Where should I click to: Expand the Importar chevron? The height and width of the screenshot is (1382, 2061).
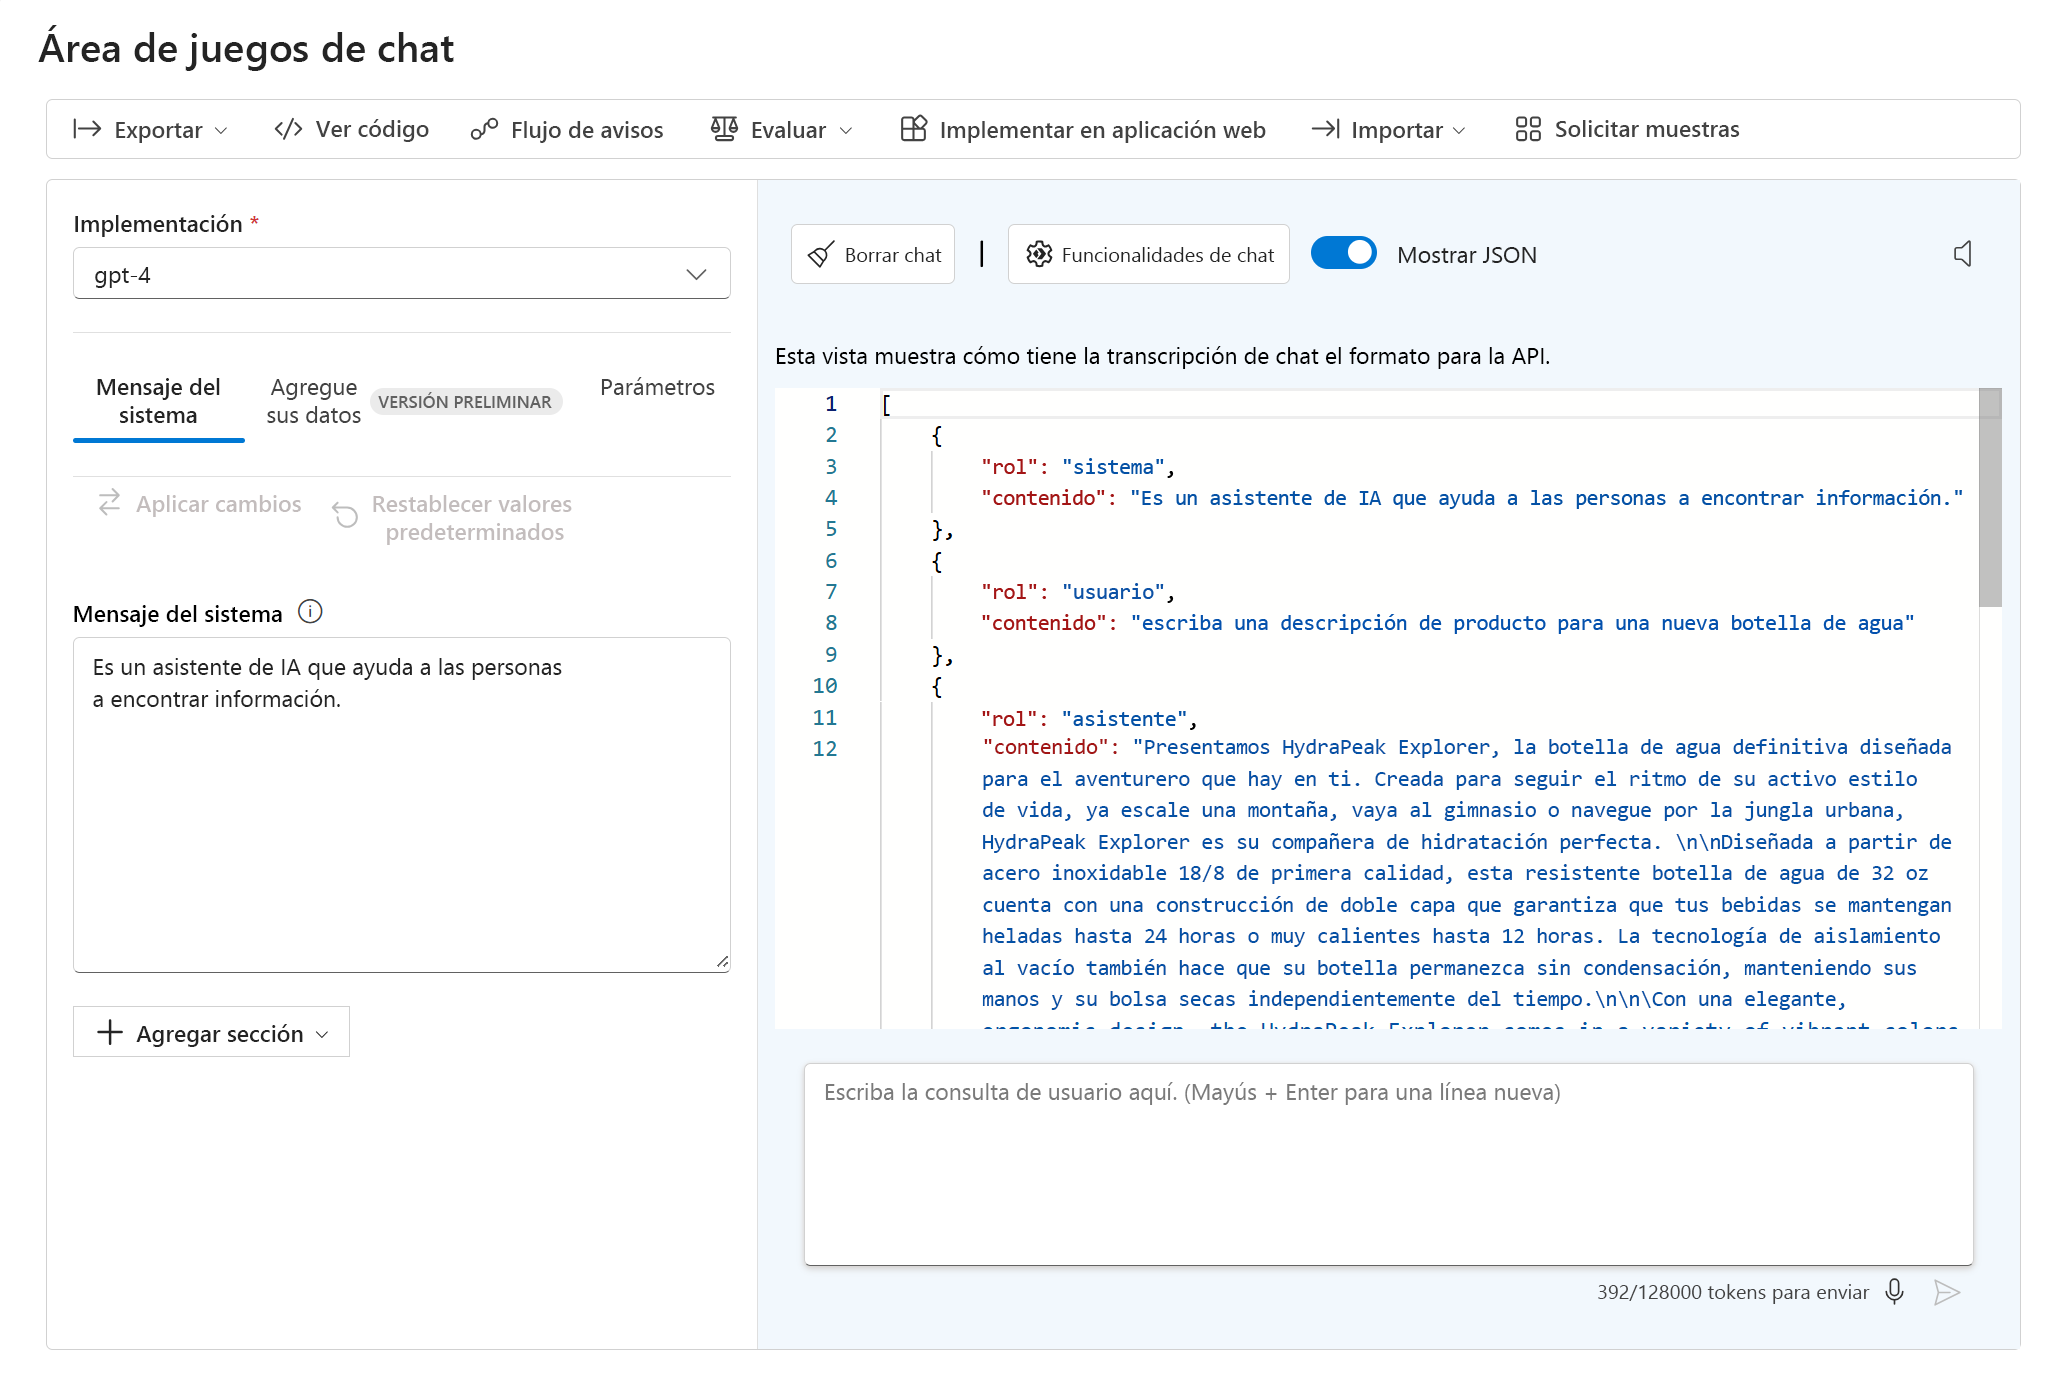pos(1459,131)
